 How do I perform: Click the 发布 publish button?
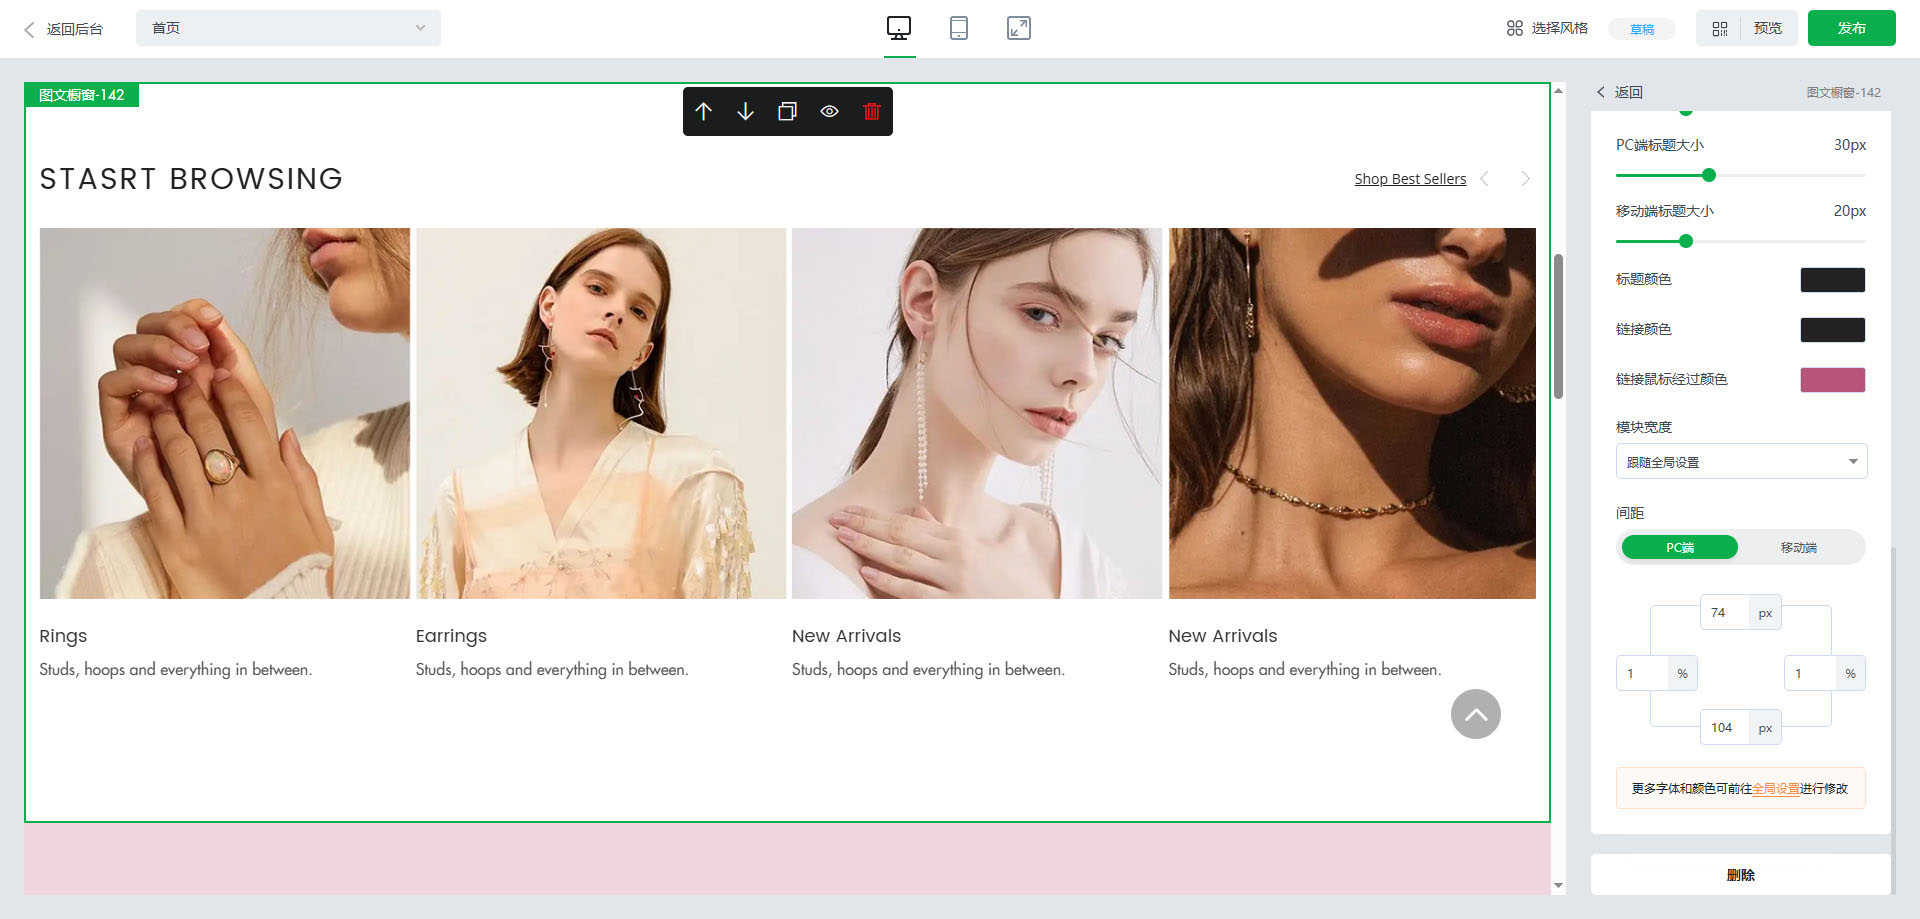click(1851, 28)
